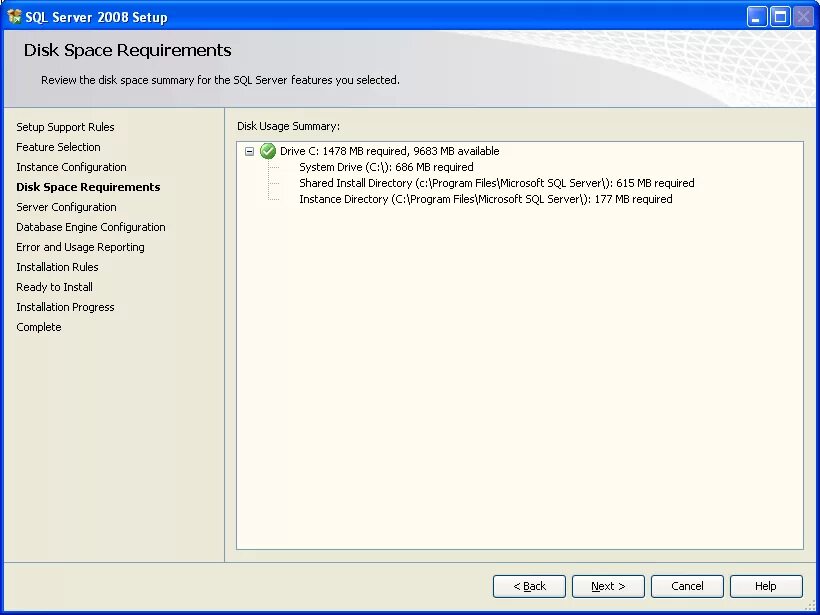This screenshot has width=820, height=615.
Task: Click the SQL Server icon in the title bar
Action: (x=14, y=16)
